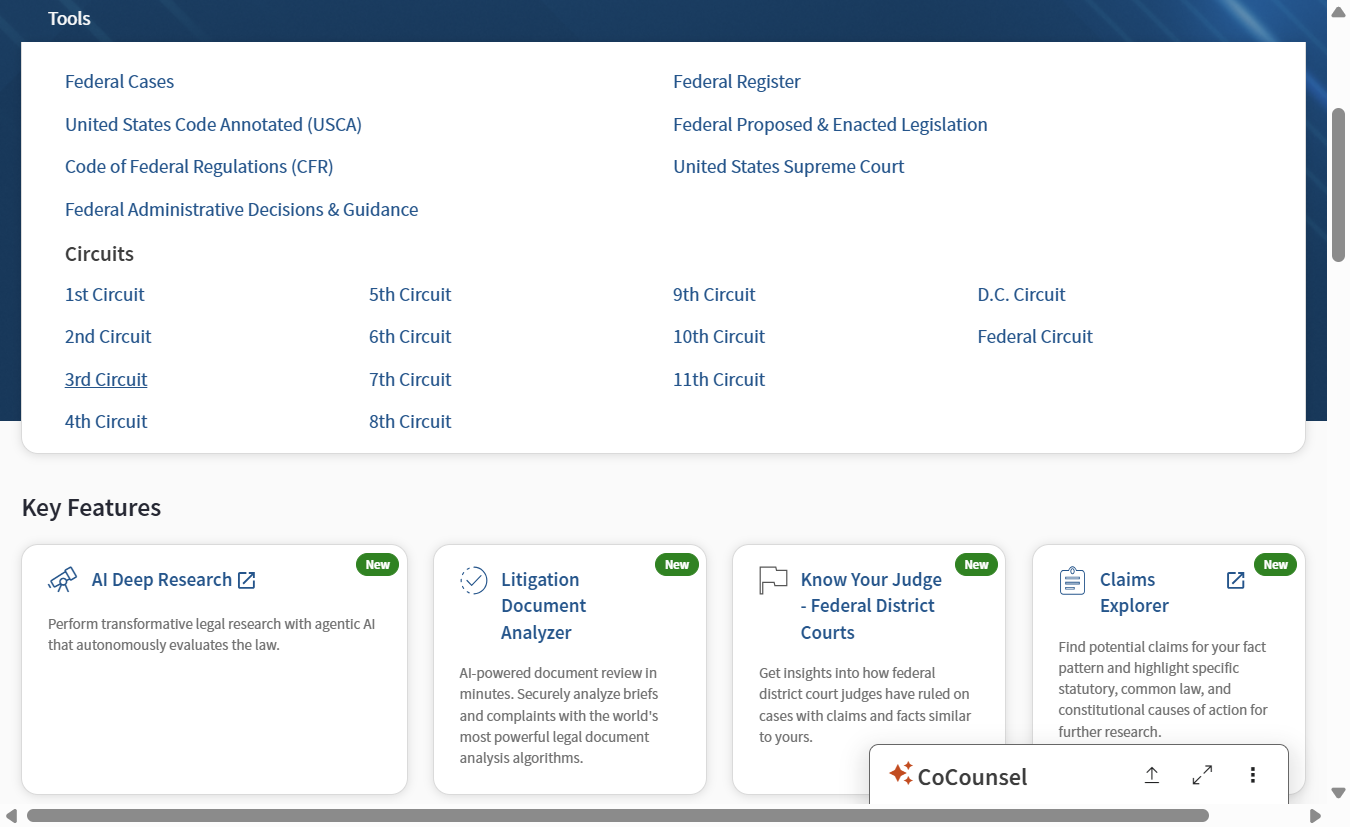Open Claims Explorer external link icon
This screenshot has height=827, width=1350.
1236,580
